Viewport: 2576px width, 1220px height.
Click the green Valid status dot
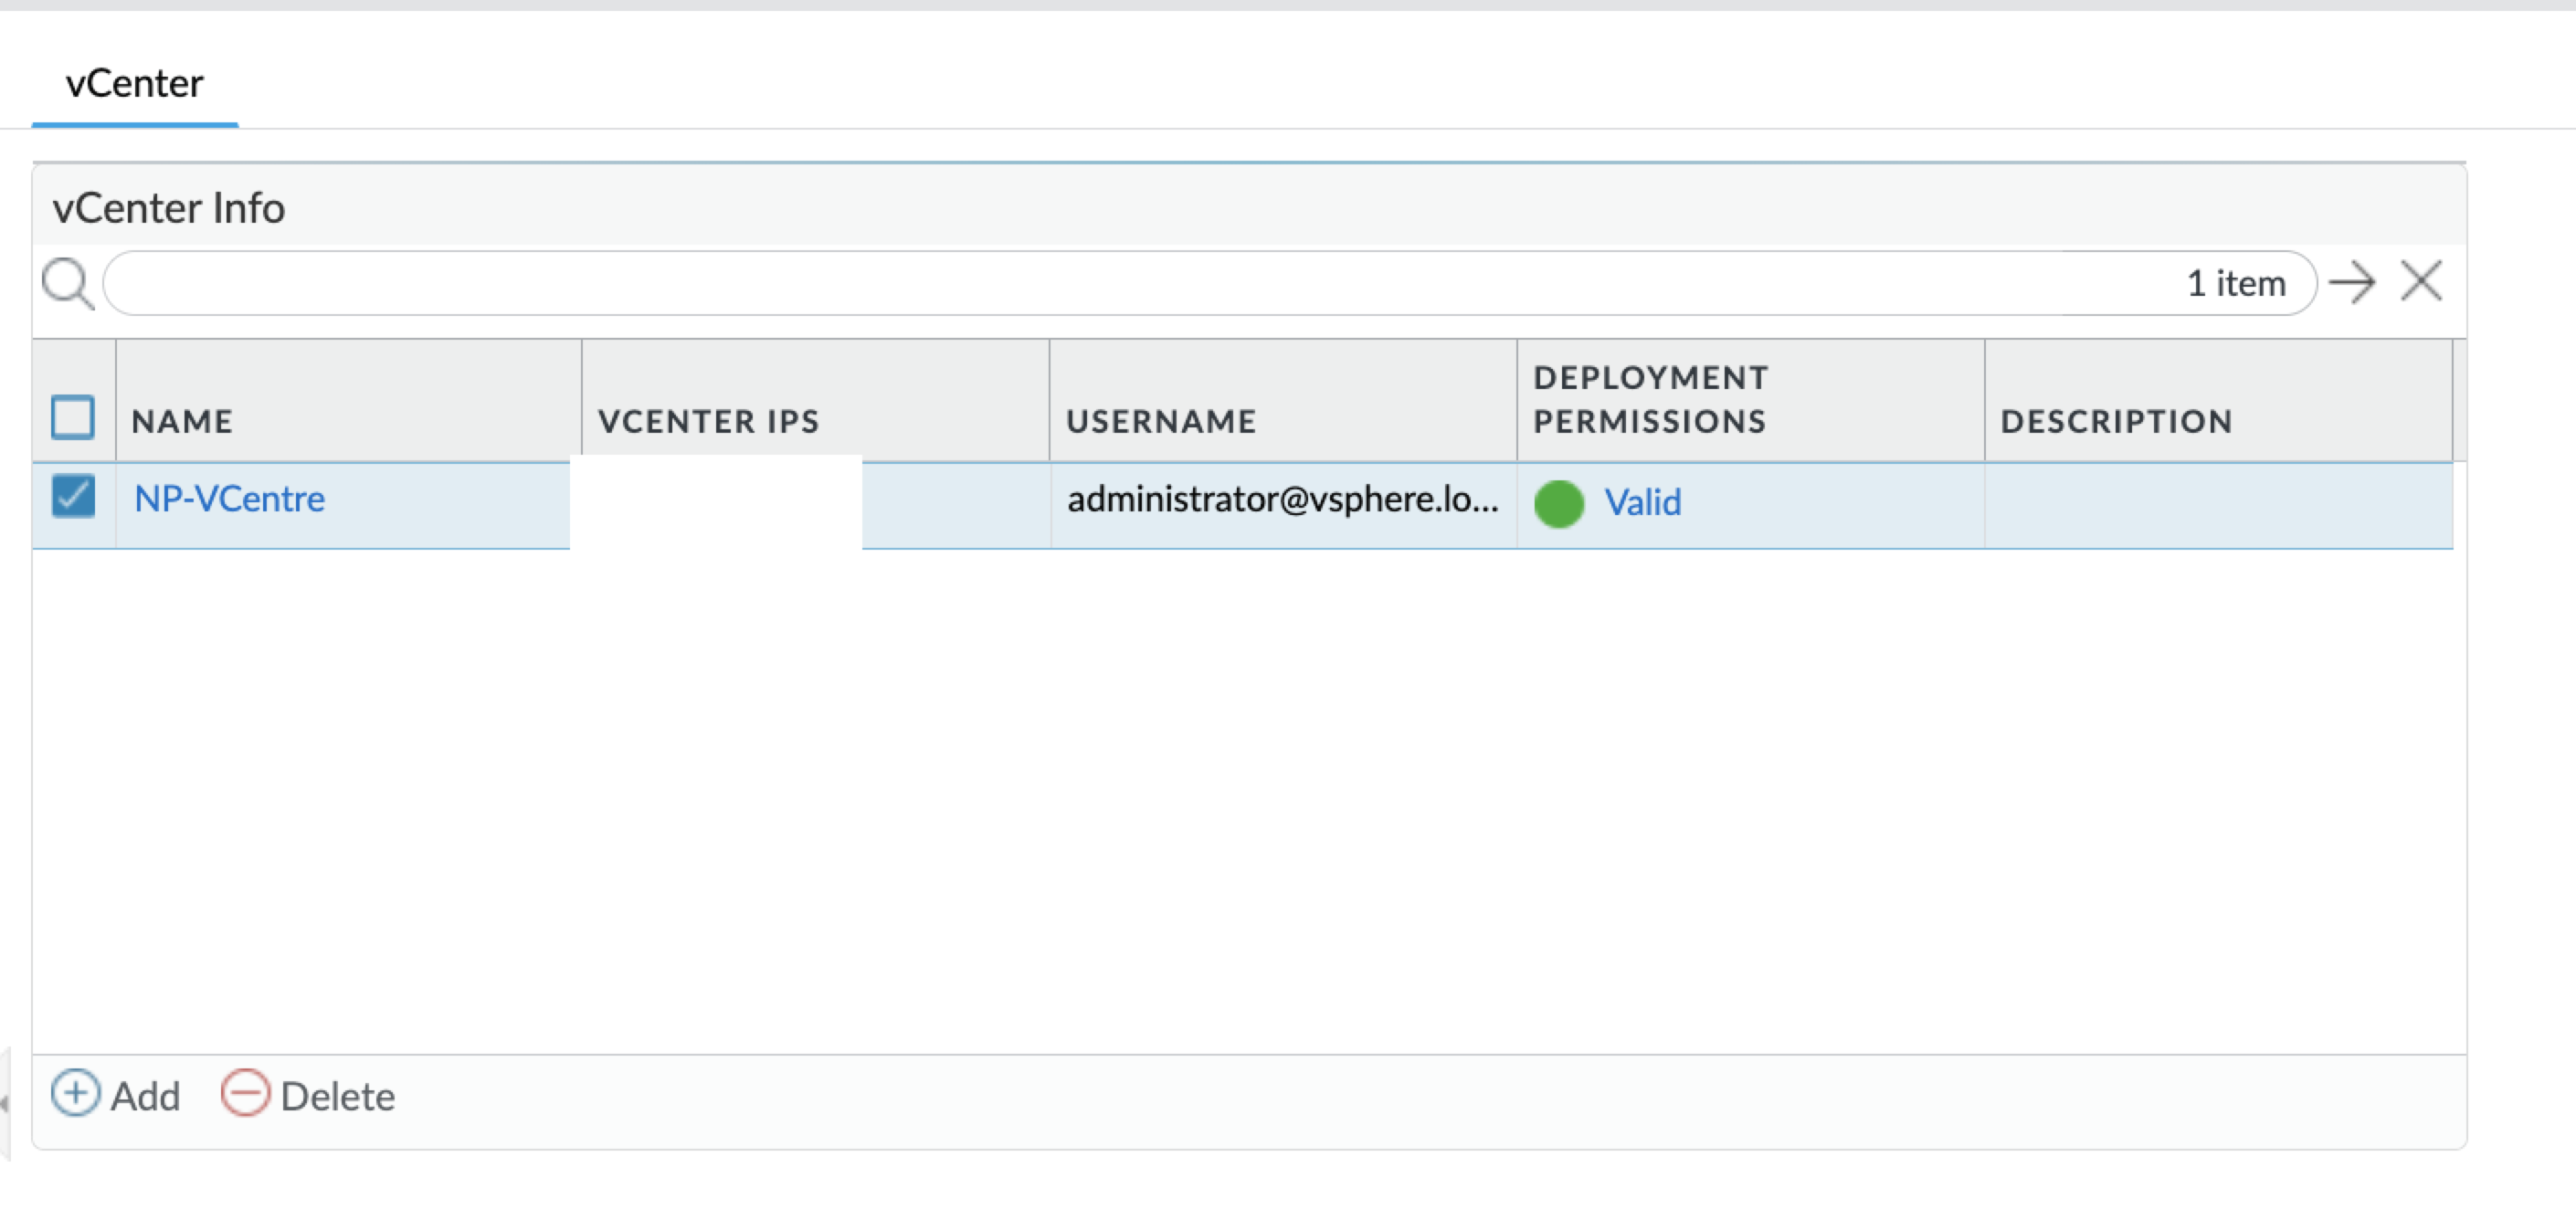pyautogui.click(x=1558, y=503)
